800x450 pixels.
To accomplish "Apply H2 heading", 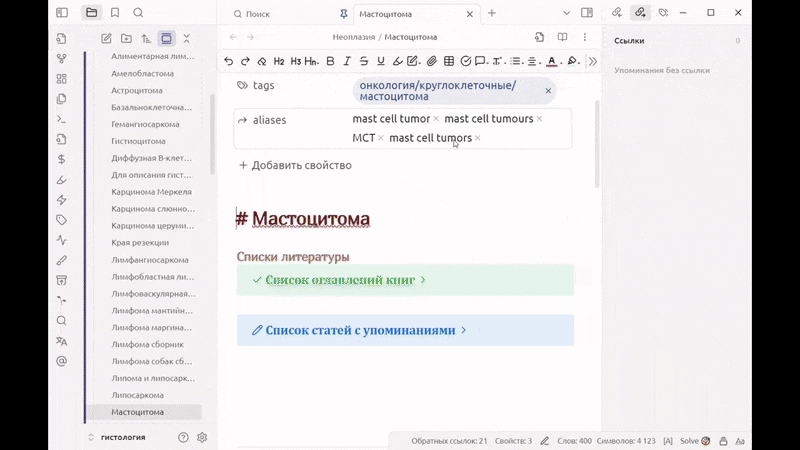I will click(279, 61).
